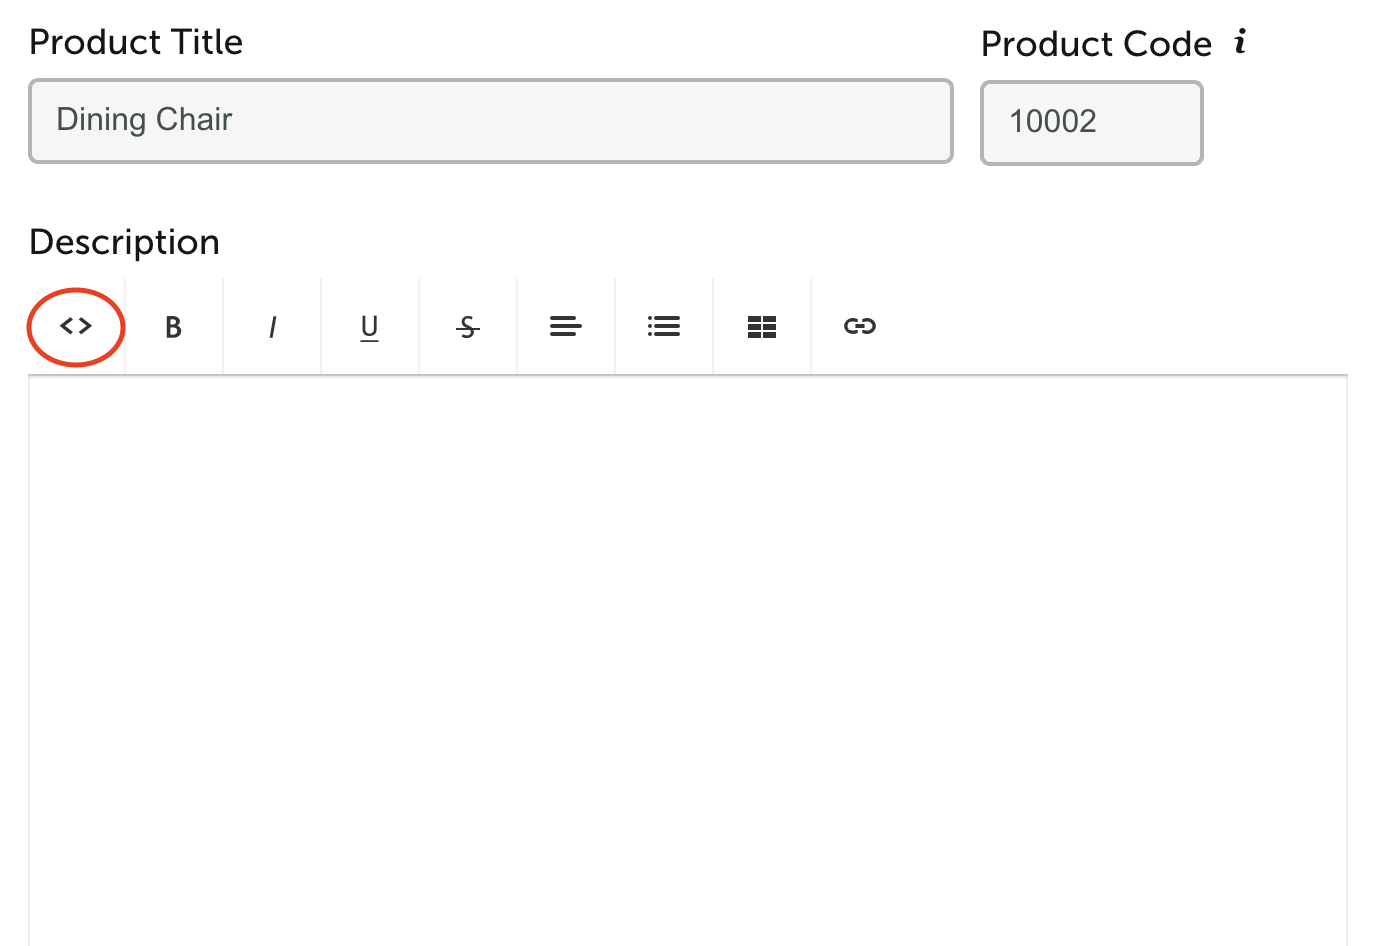This screenshot has height=946, width=1376.
Task: Open the text alignment options
Action: (565, 326)
